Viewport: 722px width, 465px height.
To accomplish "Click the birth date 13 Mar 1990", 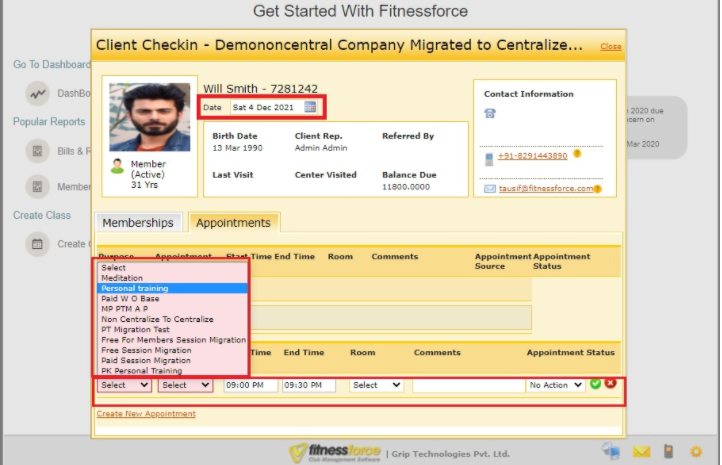I will click(x=238, y=148).
